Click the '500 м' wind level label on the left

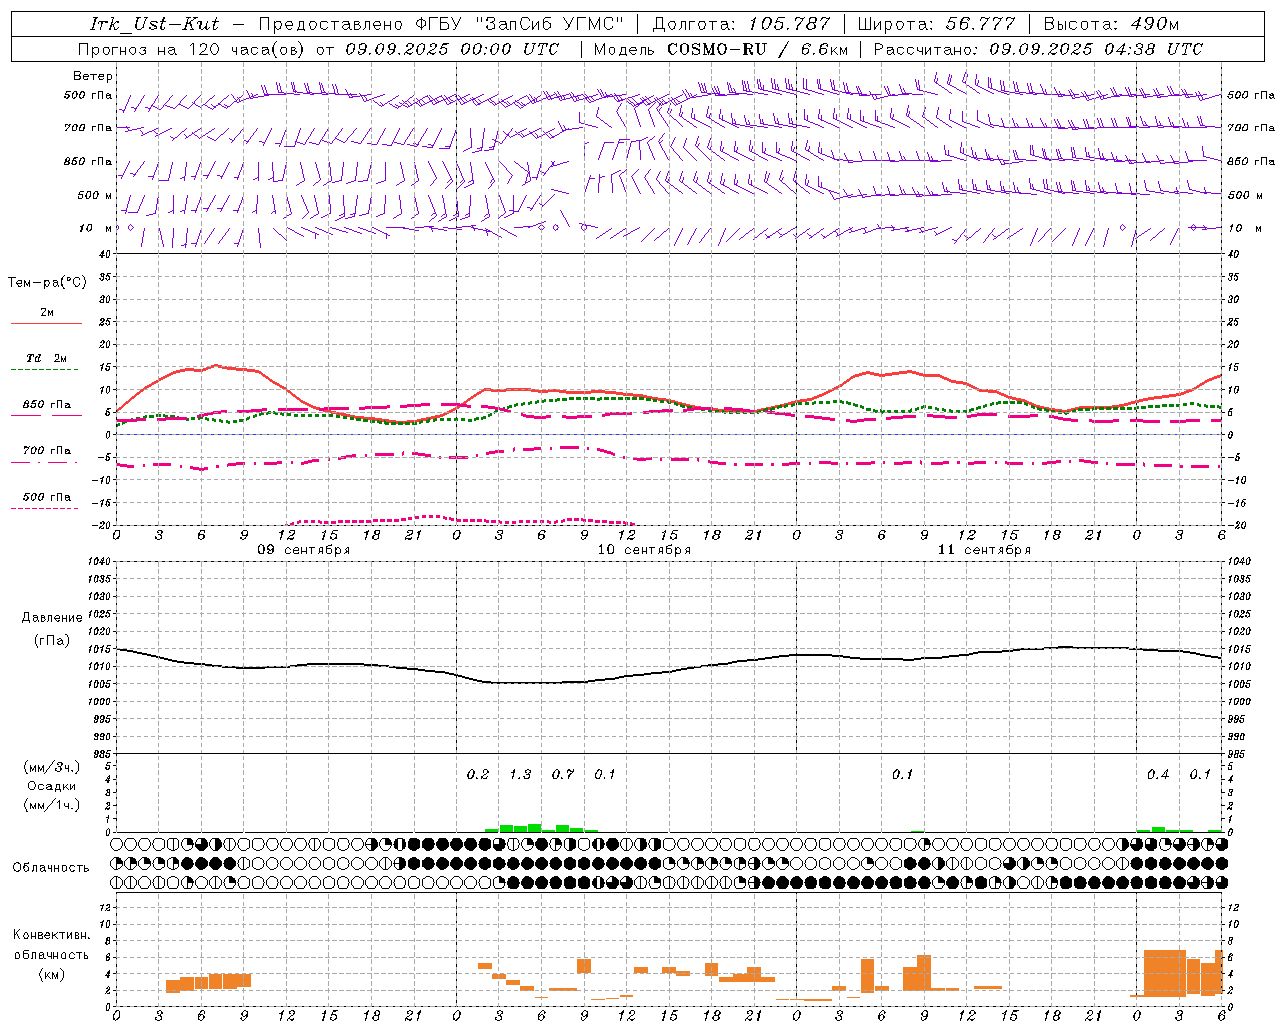pyautogui.click(x=95, y=195)
